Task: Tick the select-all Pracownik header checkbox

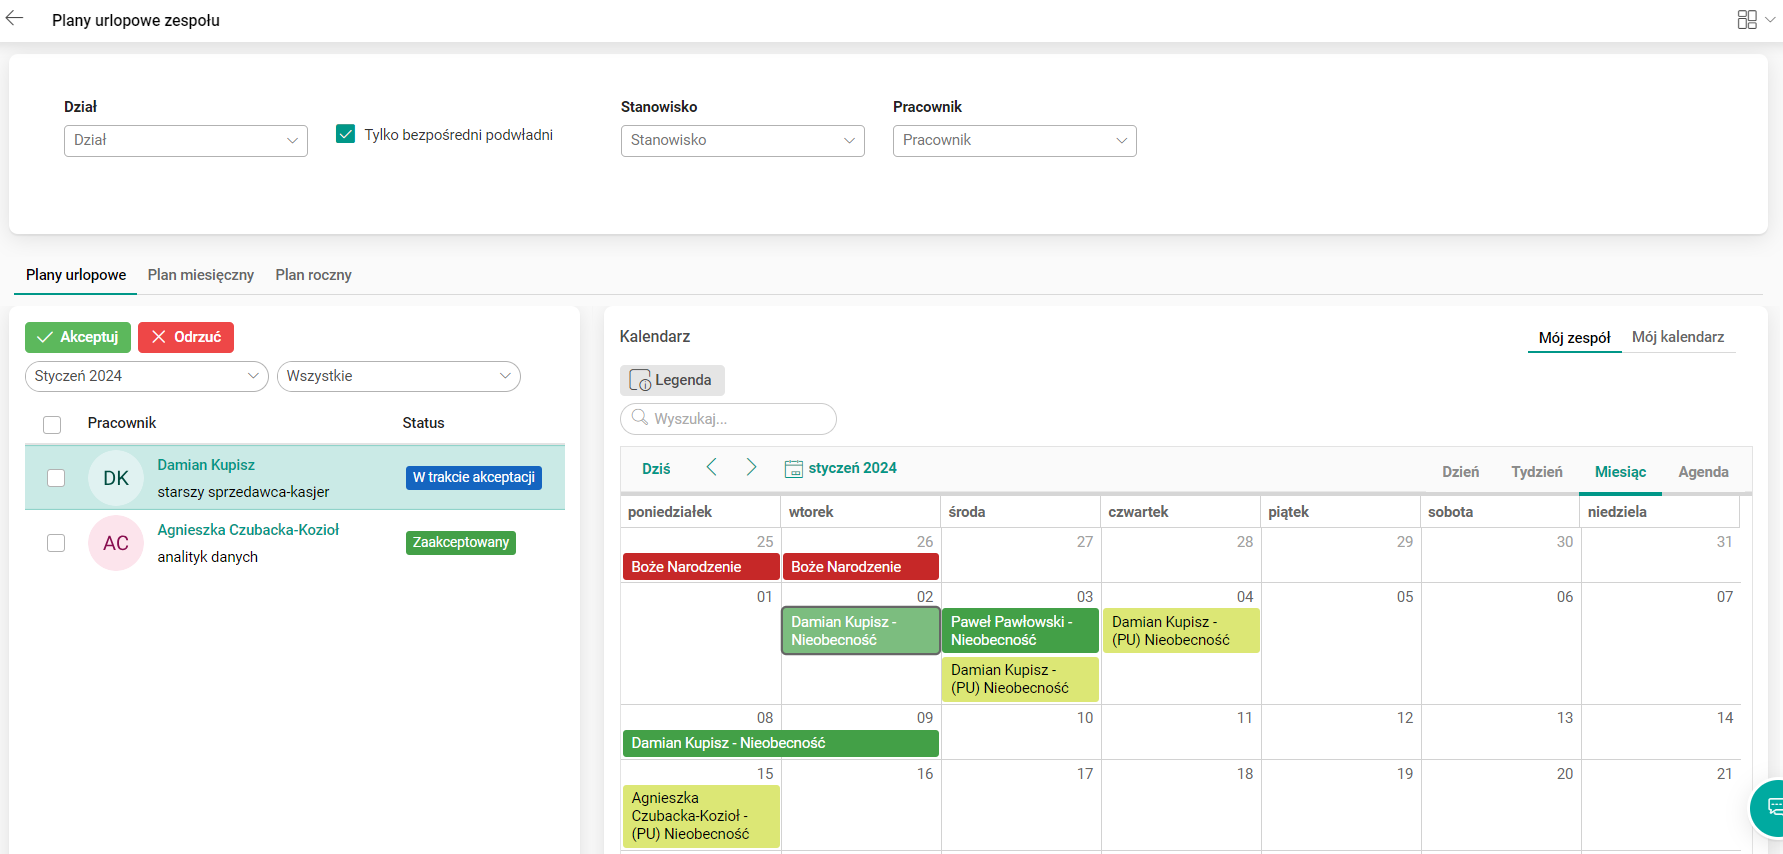Action: (52, 424)
